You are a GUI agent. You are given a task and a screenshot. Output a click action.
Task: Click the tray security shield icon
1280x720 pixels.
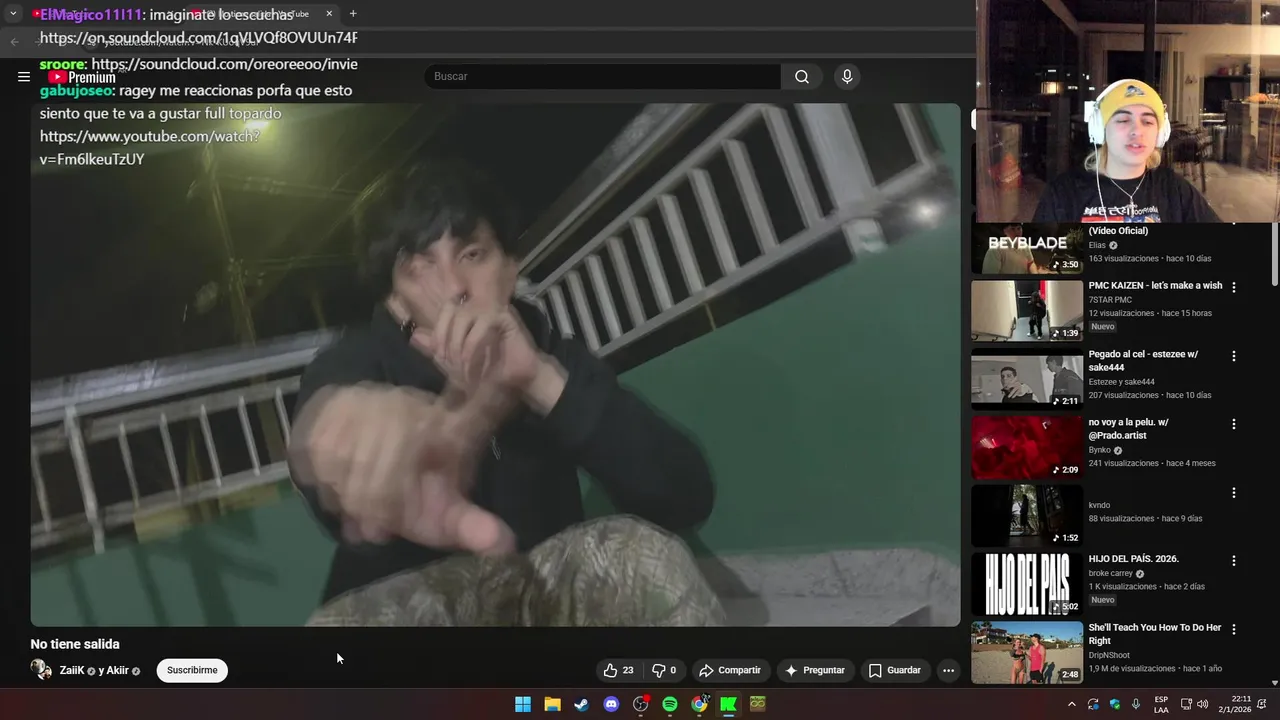pyautogui.click(x=1115, y=704)
